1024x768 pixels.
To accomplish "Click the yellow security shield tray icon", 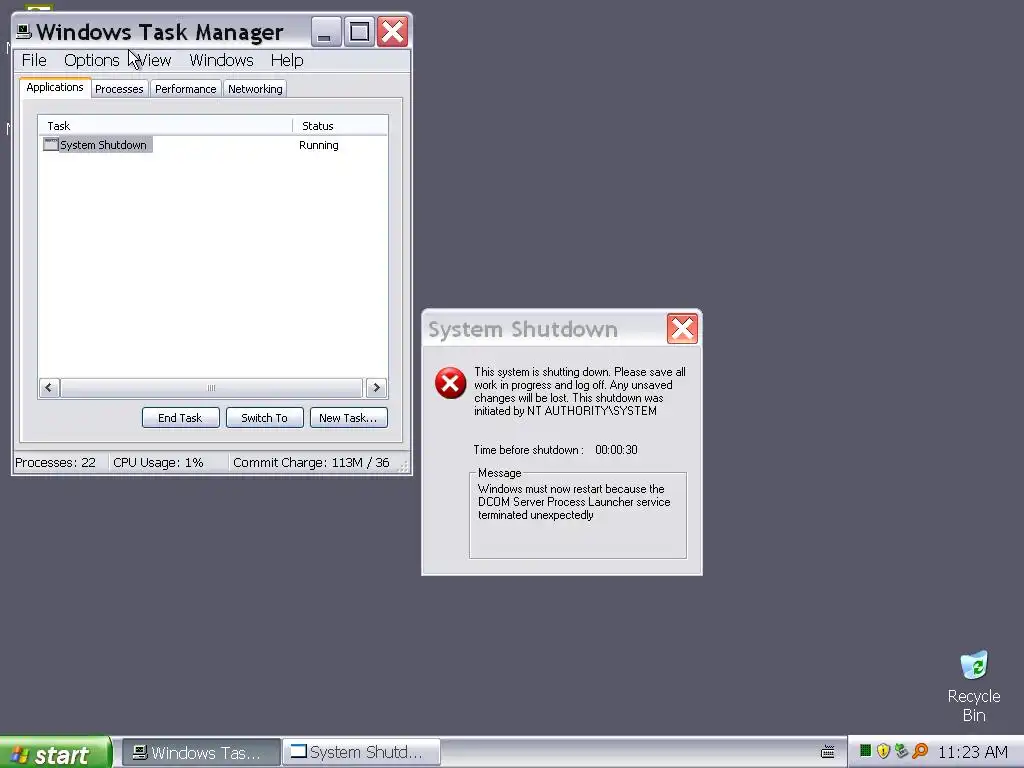I will [x=883, y=751].
